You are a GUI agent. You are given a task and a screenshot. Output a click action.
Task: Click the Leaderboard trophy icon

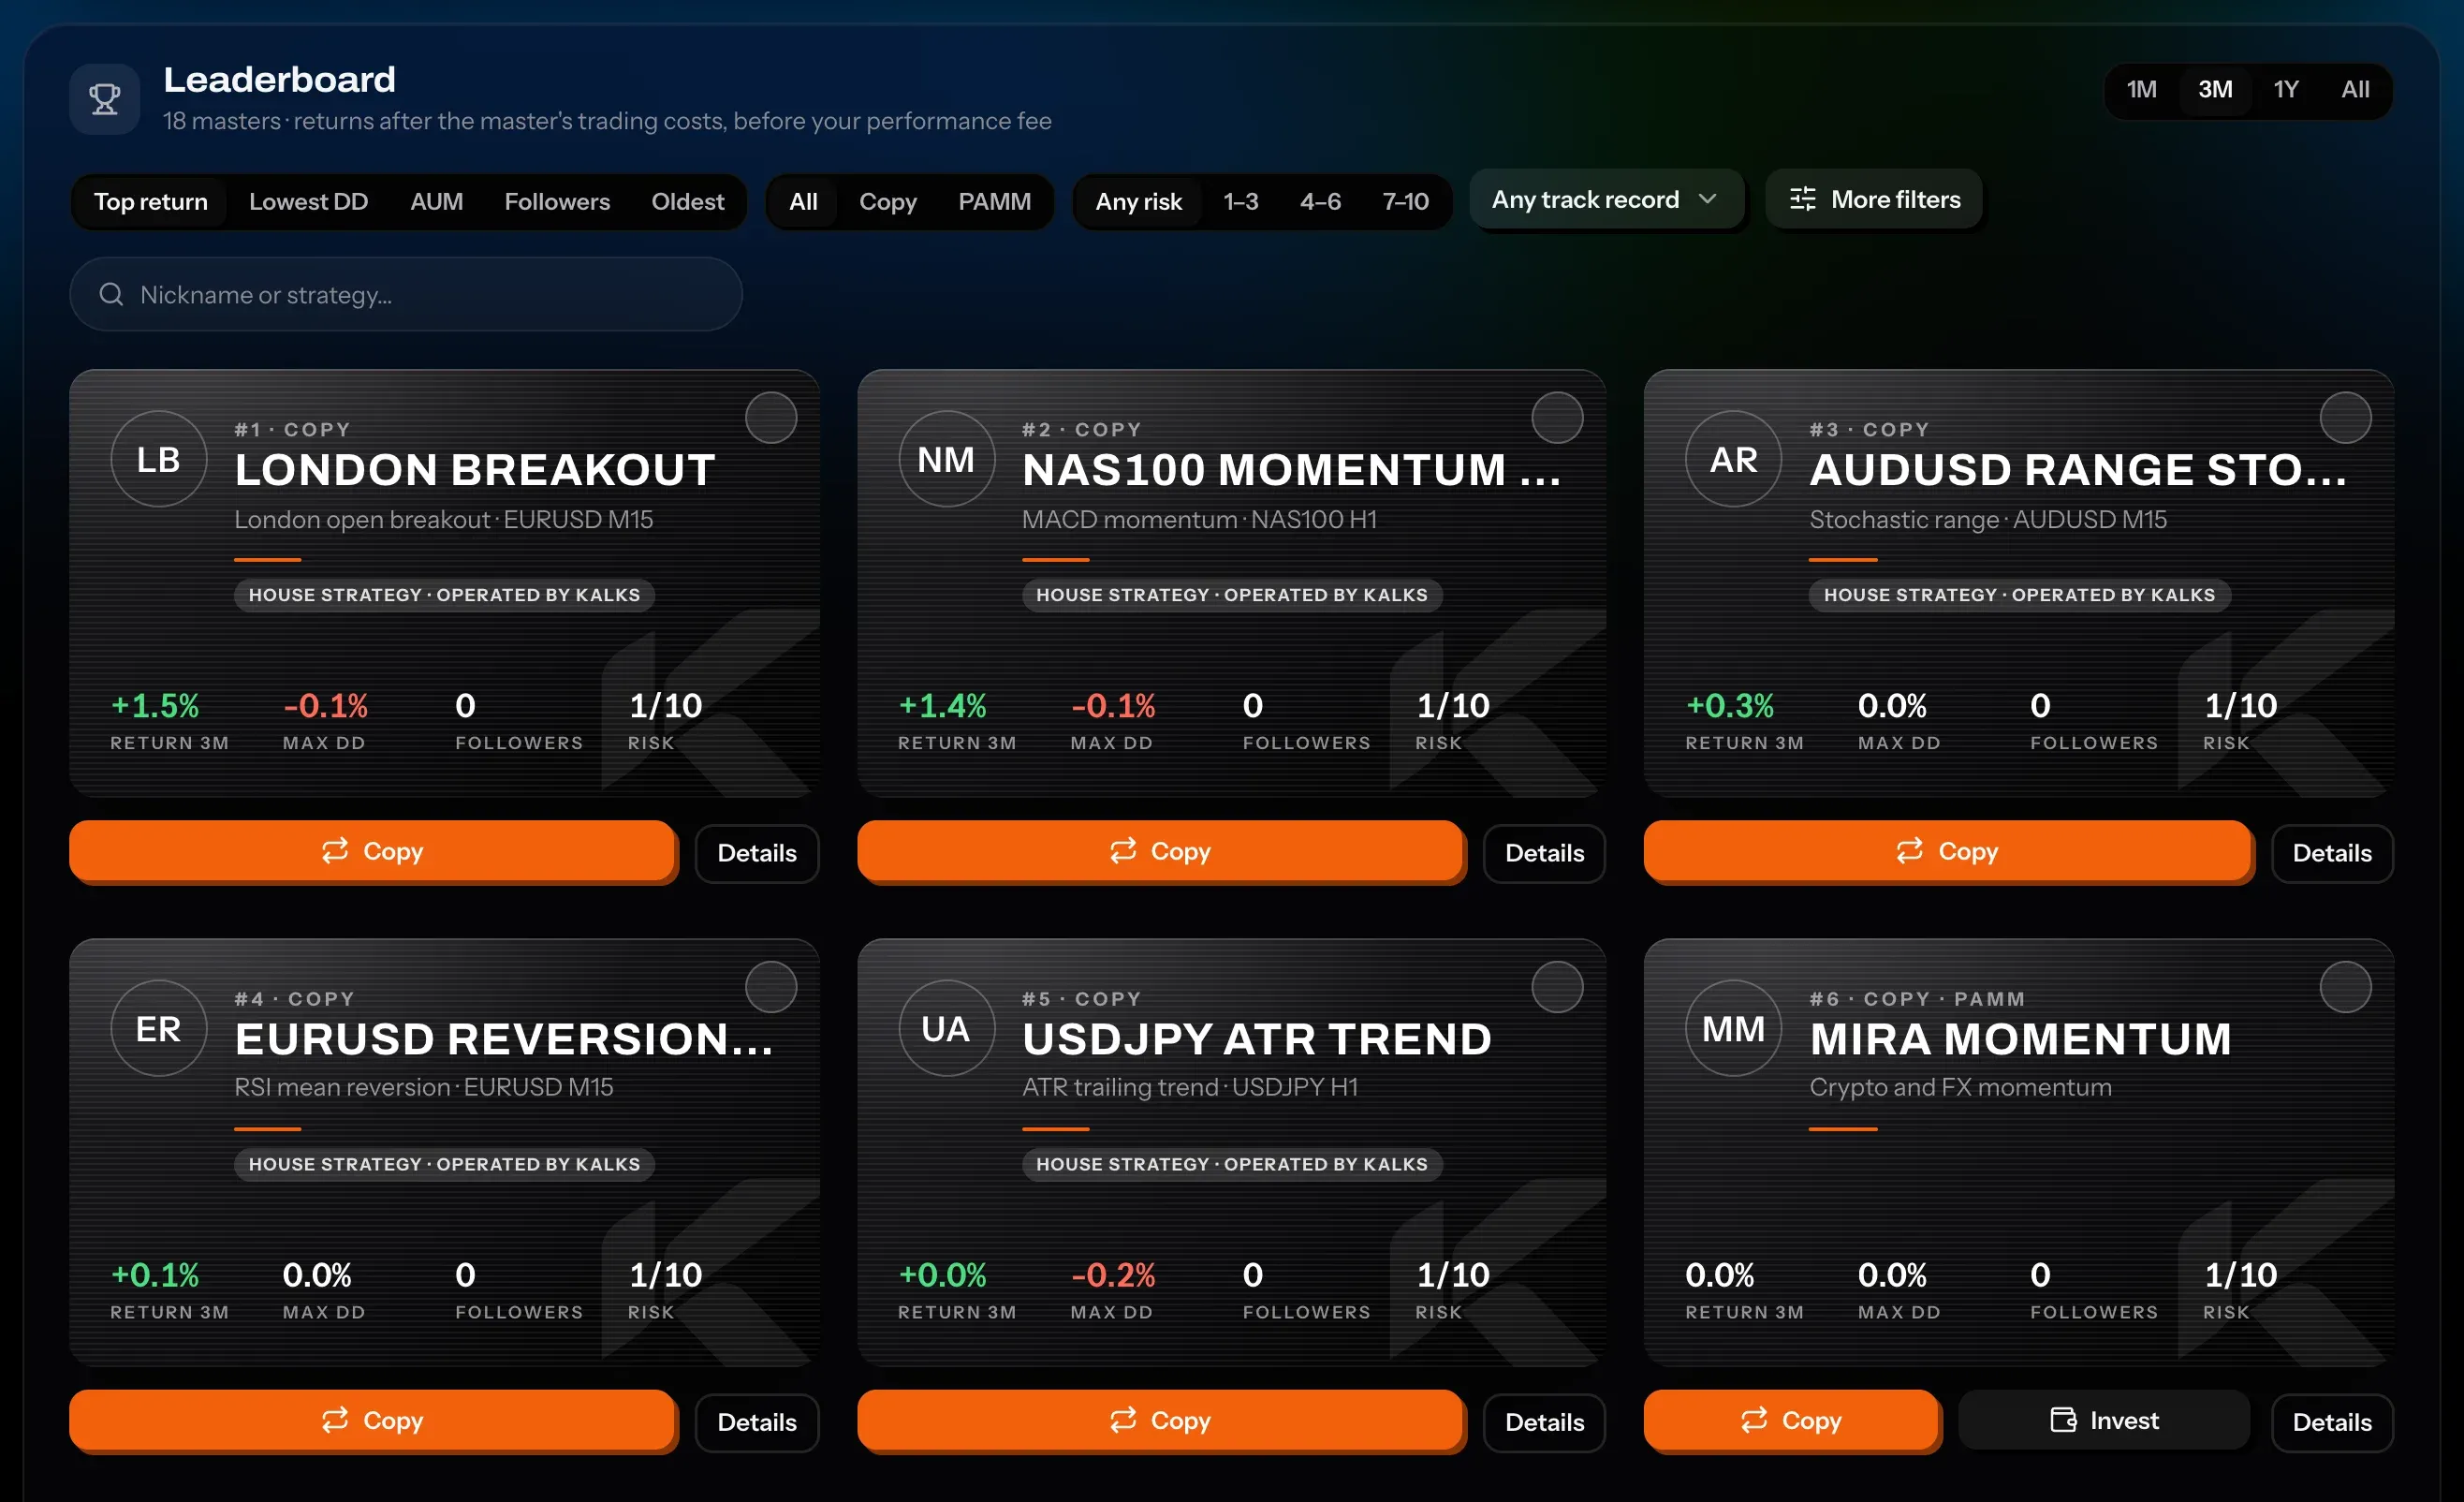point(104,99)
